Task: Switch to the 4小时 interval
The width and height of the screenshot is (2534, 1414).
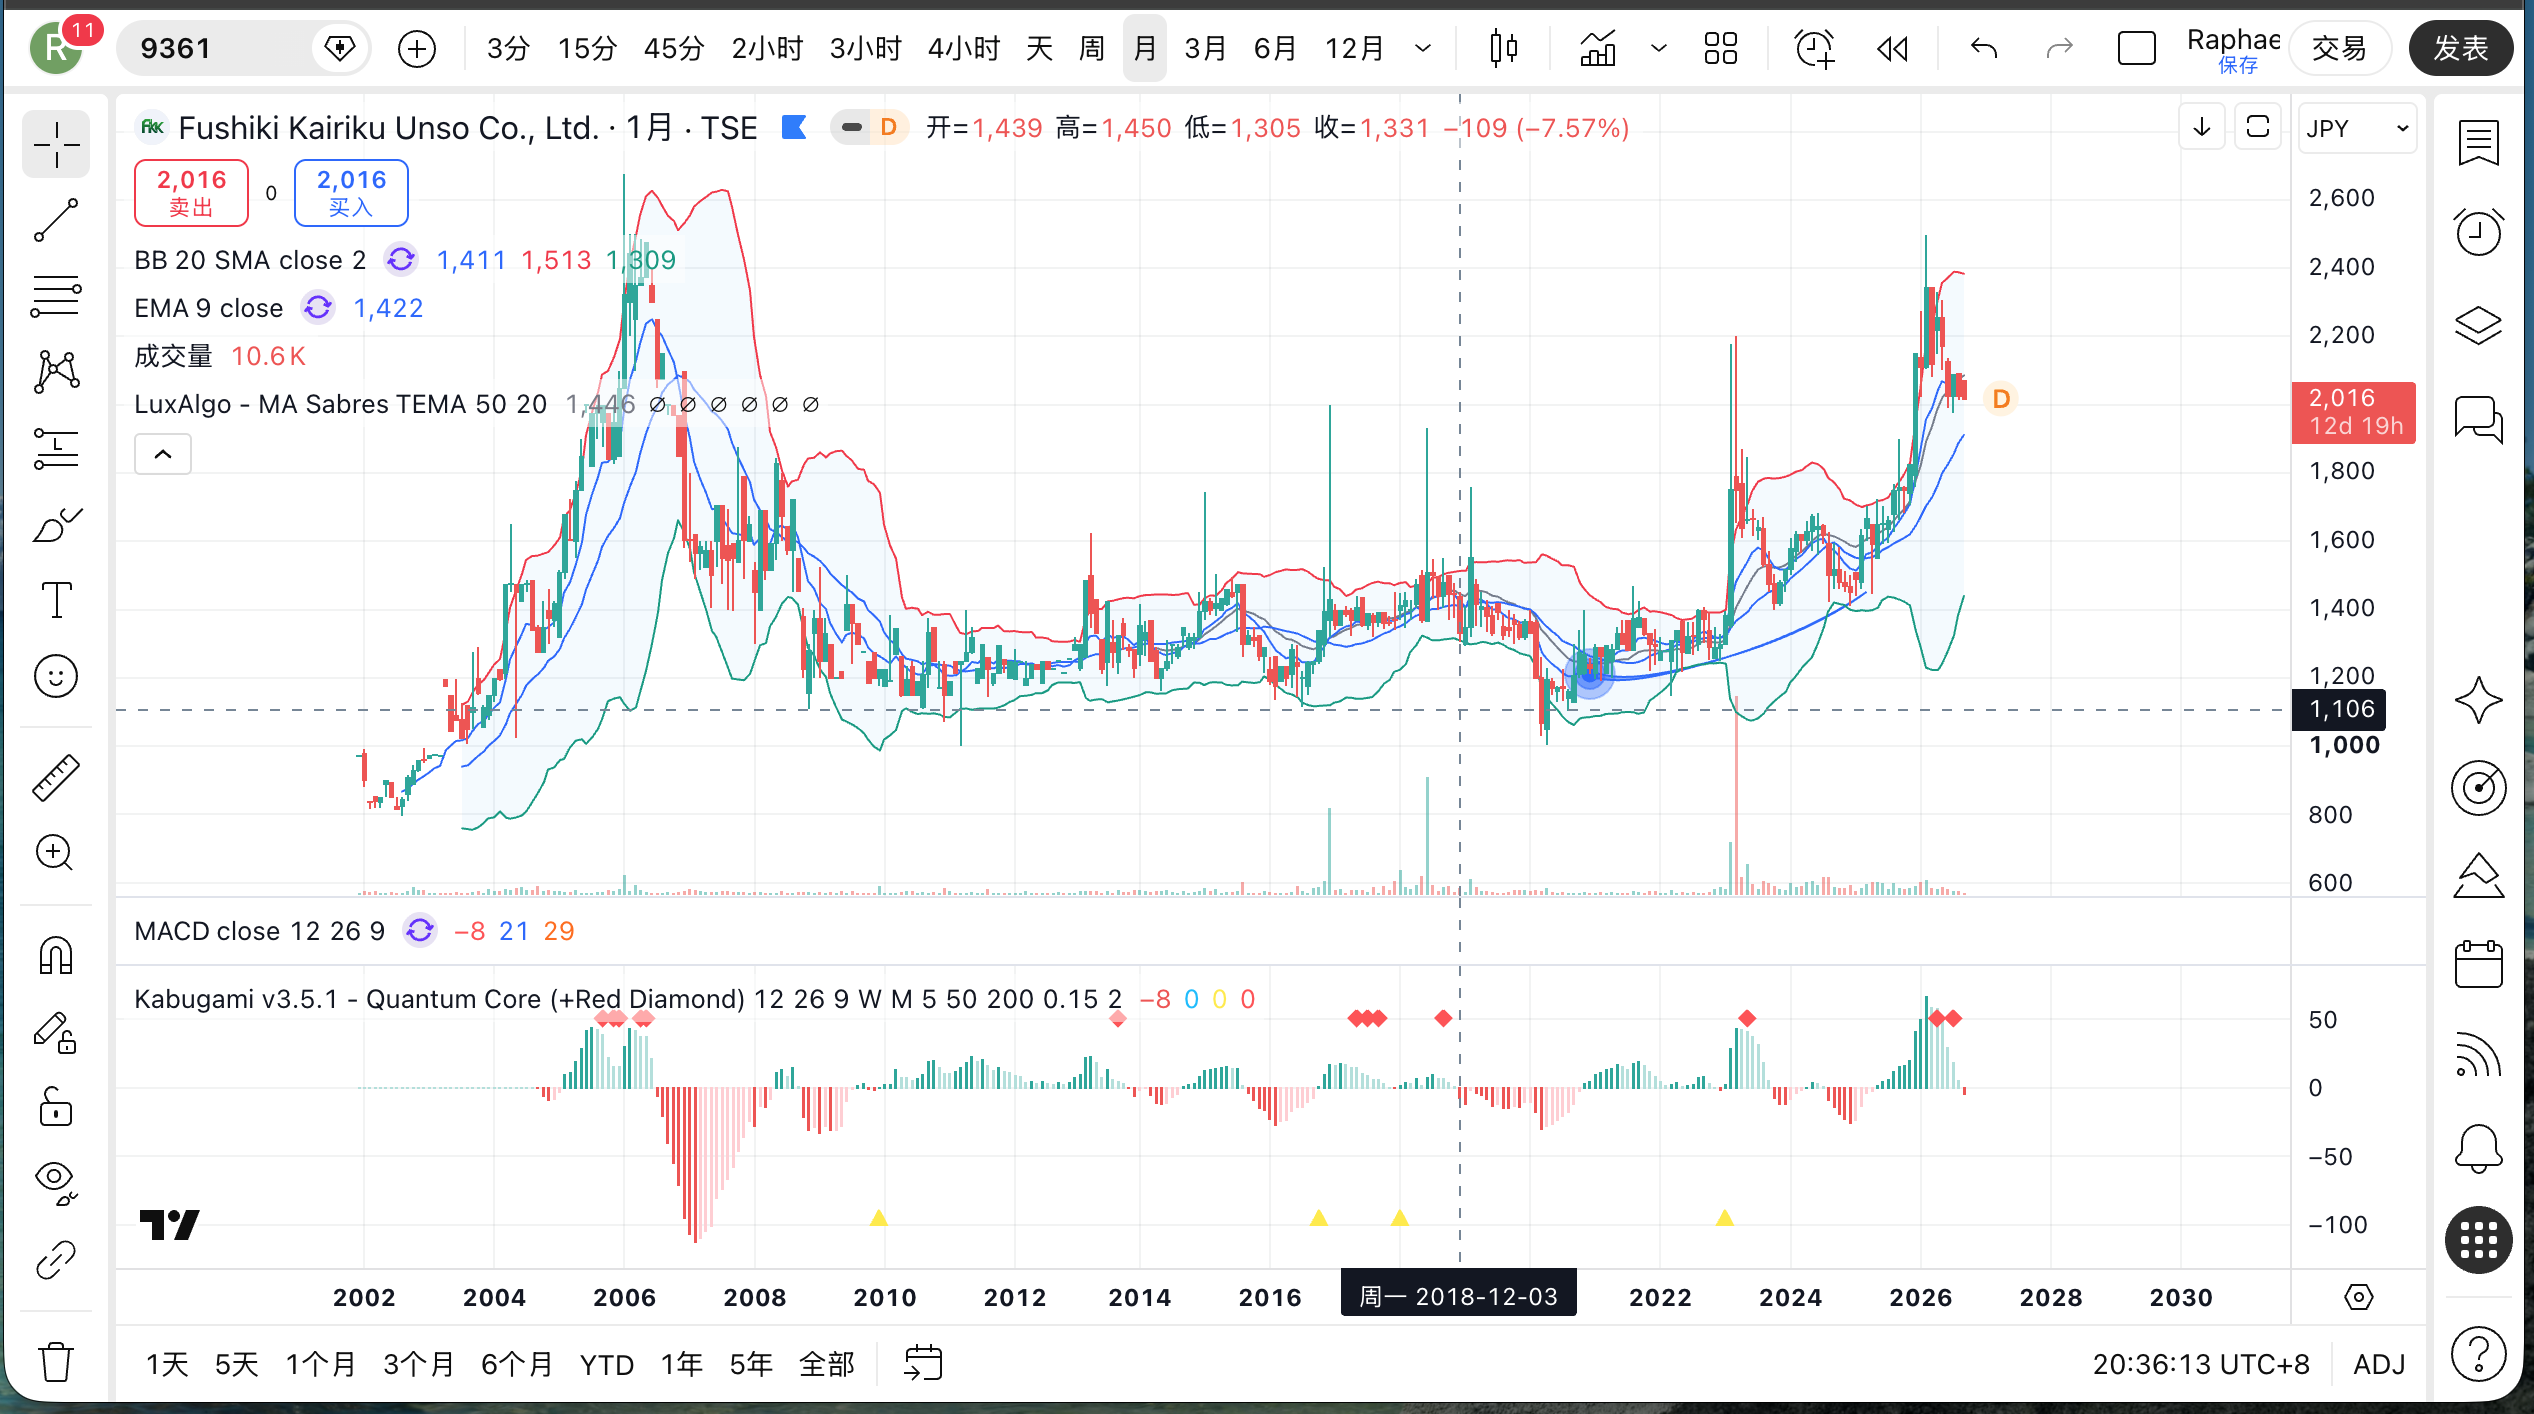Action: [964, 48]
